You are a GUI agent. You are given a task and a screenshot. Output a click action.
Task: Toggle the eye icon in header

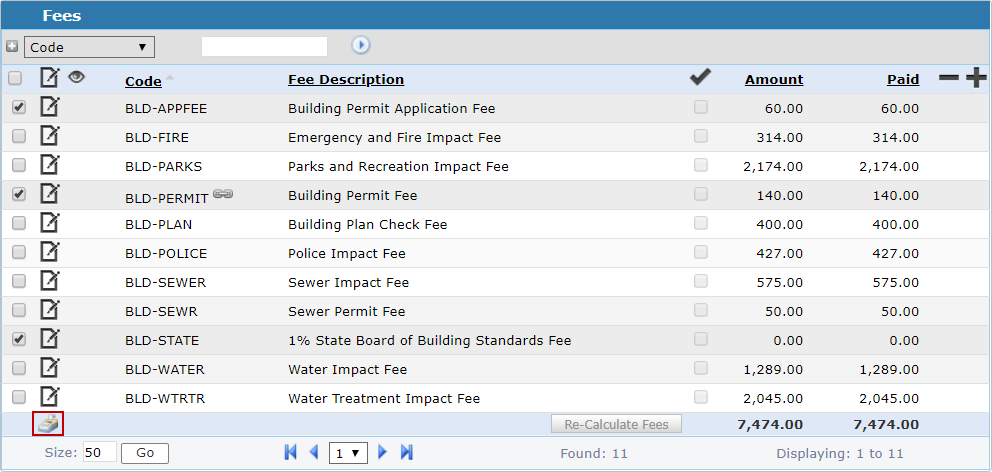(x=76, y=77)
